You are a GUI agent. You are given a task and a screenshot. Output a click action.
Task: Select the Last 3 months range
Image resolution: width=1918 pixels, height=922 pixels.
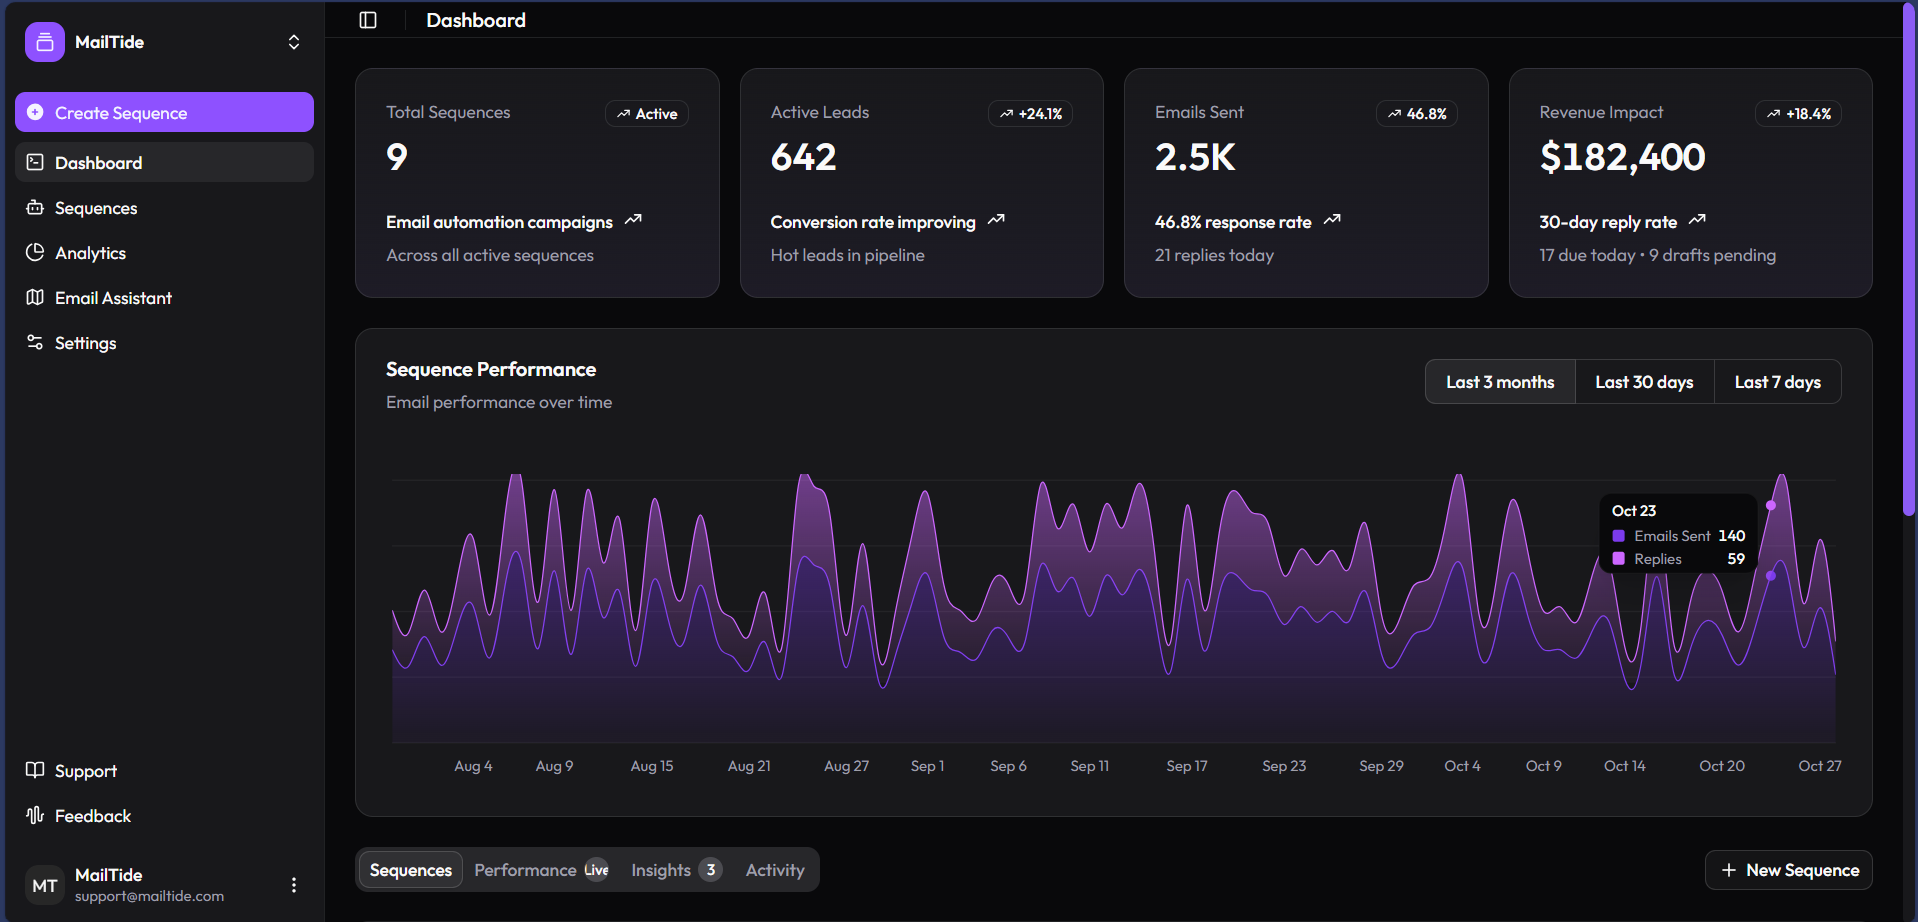pos(1499,382)
